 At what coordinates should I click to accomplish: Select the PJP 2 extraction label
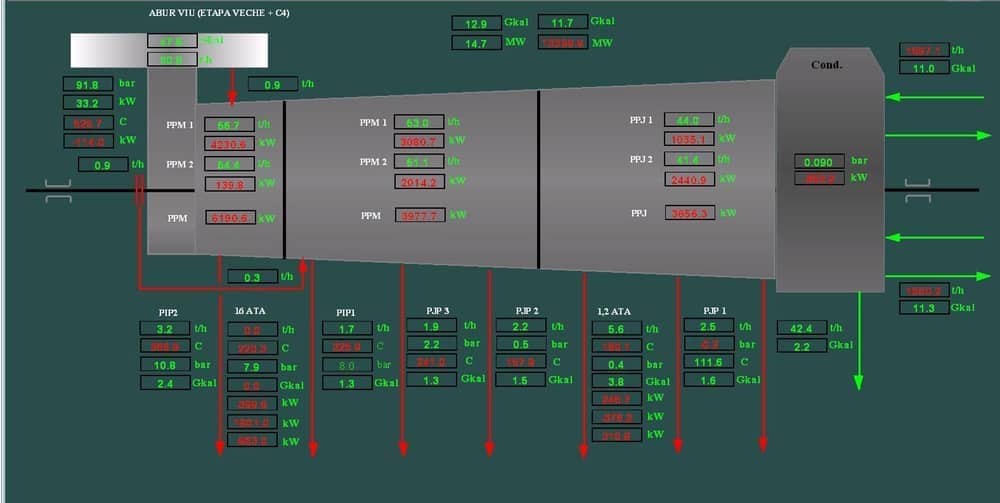click(x=527, y=310)
